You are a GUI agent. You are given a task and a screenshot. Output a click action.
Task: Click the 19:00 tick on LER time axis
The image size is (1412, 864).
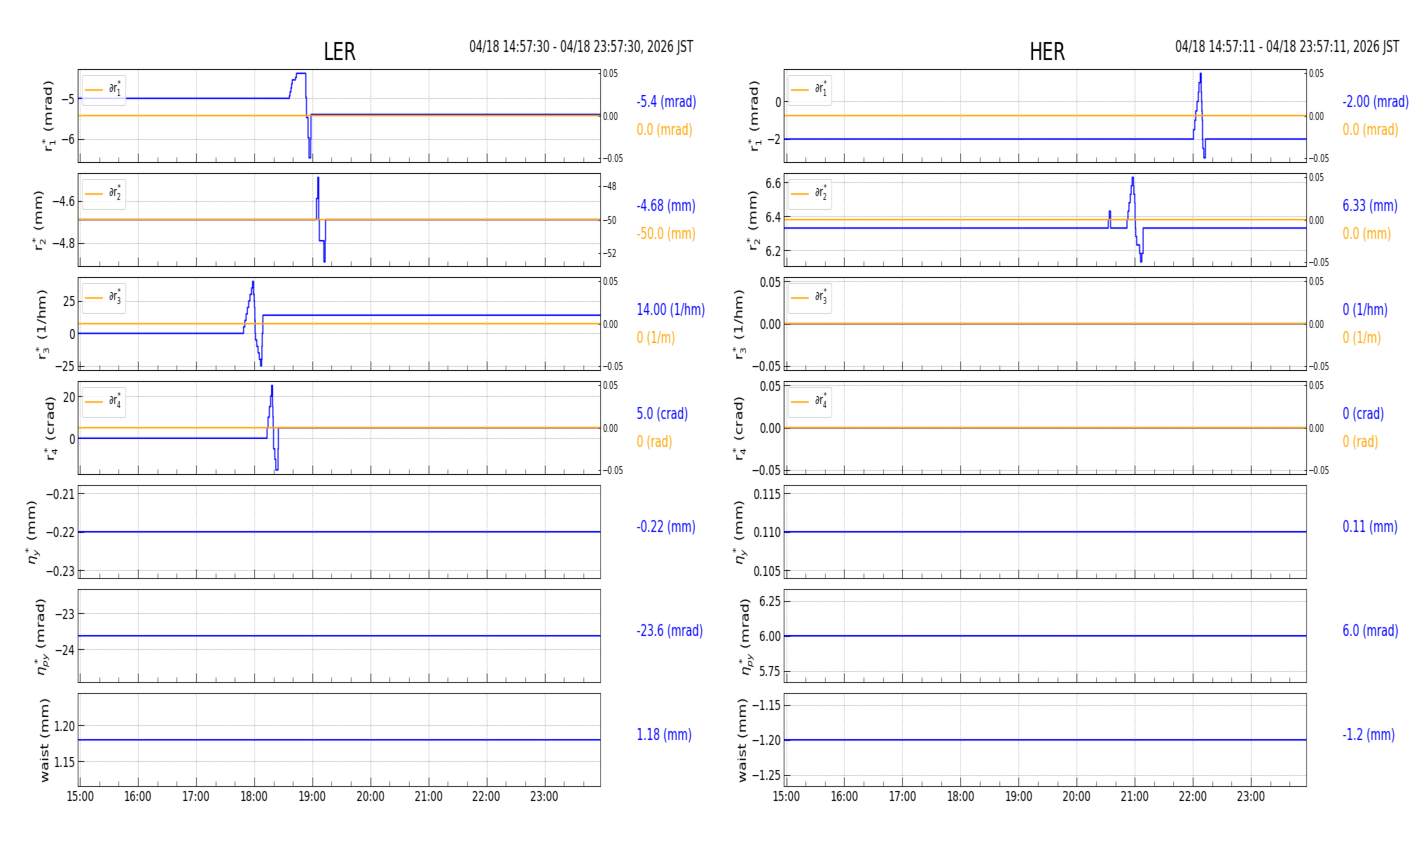(x=312, y=797)
